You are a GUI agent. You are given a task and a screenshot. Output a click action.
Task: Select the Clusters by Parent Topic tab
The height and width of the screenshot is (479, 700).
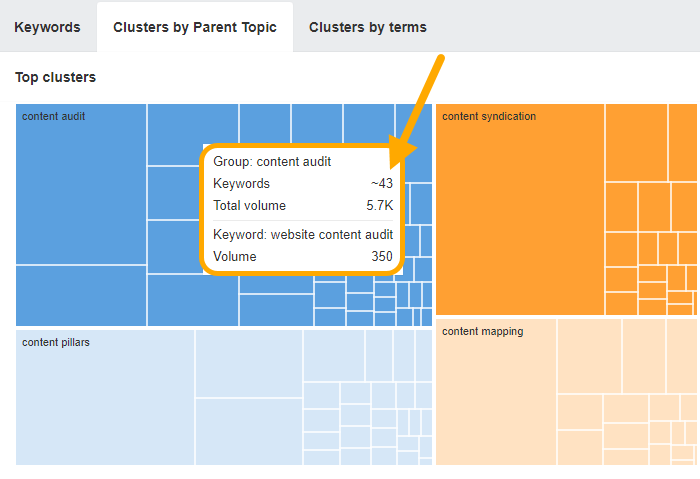[x=194, y=27]
